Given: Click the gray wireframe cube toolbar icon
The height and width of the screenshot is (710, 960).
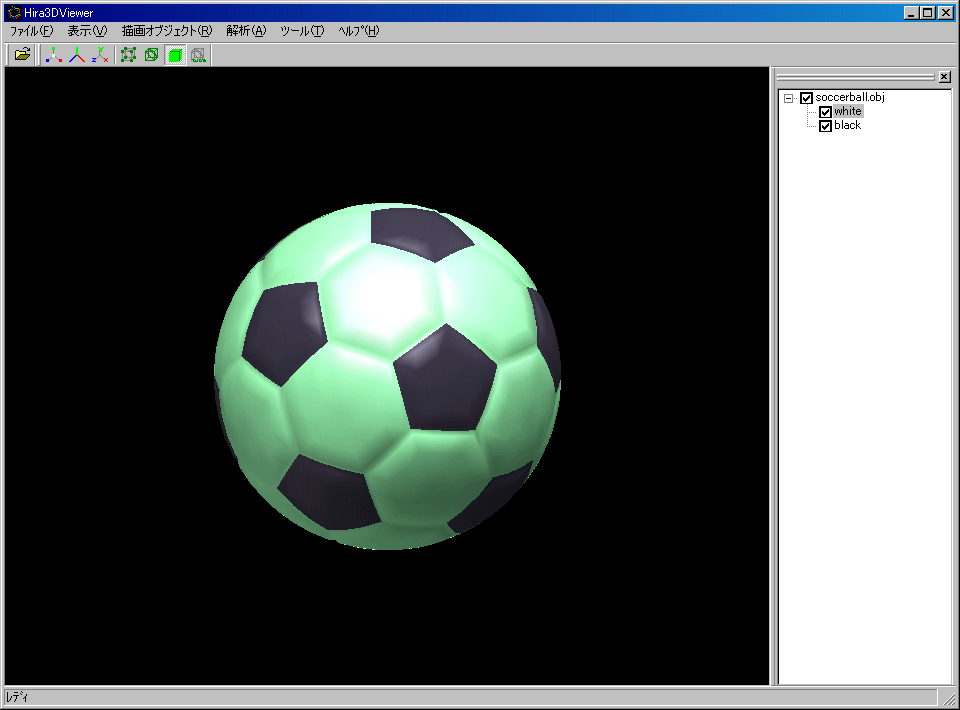Looking at the screenshot, I should [198, 54].
